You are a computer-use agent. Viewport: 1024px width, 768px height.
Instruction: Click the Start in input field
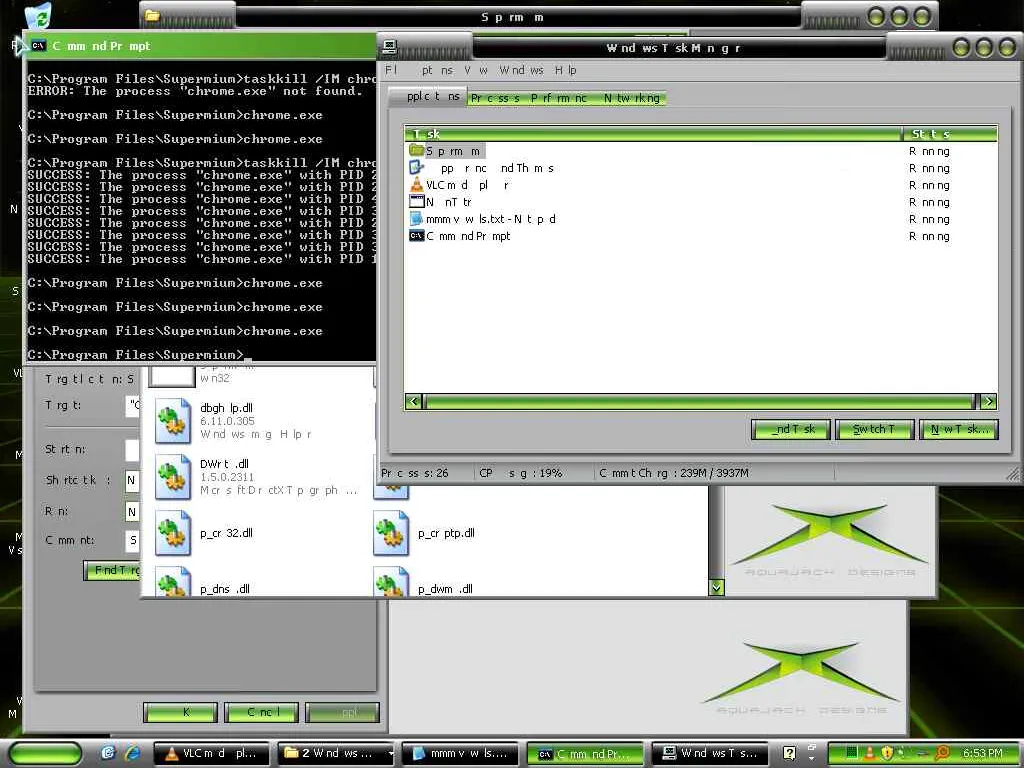tap(133, 450)
